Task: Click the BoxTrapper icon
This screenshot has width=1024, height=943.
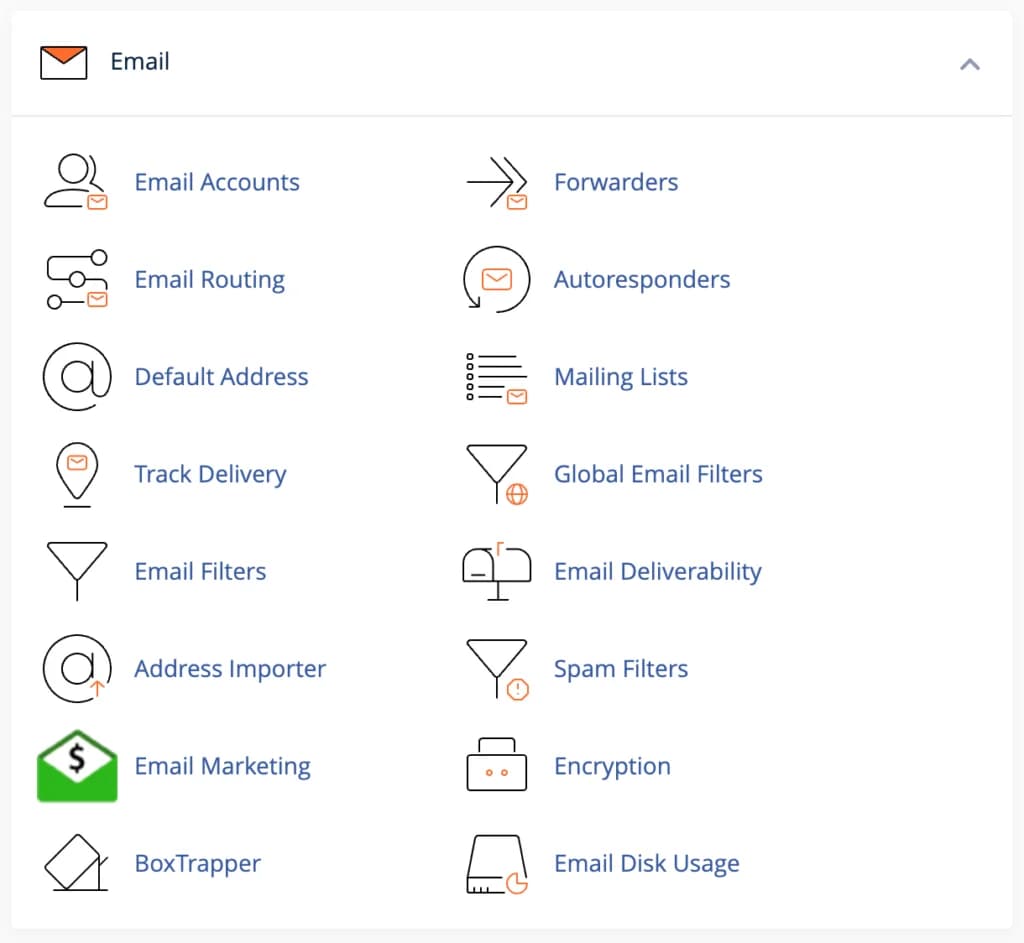Action: coord(76,863)
